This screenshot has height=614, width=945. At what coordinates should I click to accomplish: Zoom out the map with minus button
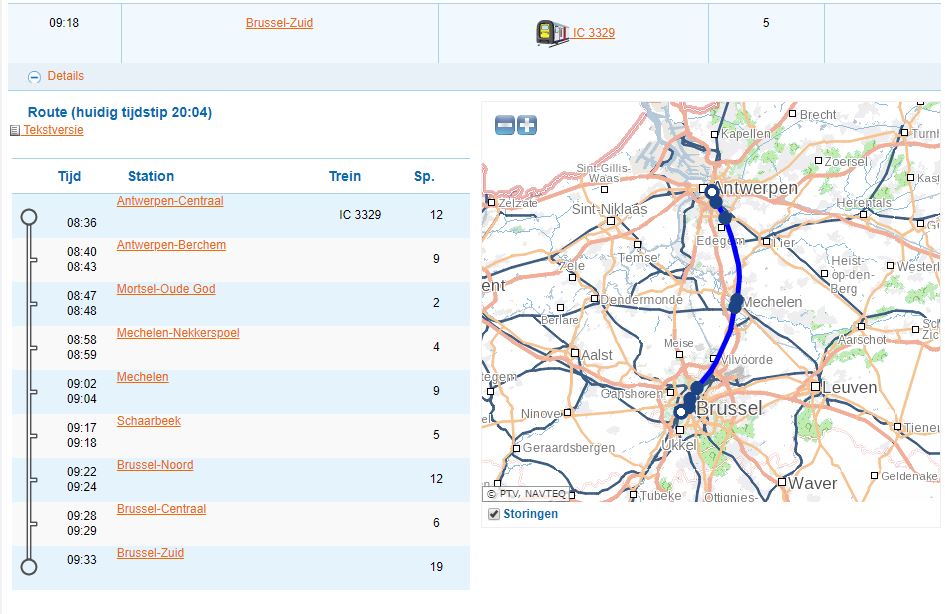click(x=505, y=125)
